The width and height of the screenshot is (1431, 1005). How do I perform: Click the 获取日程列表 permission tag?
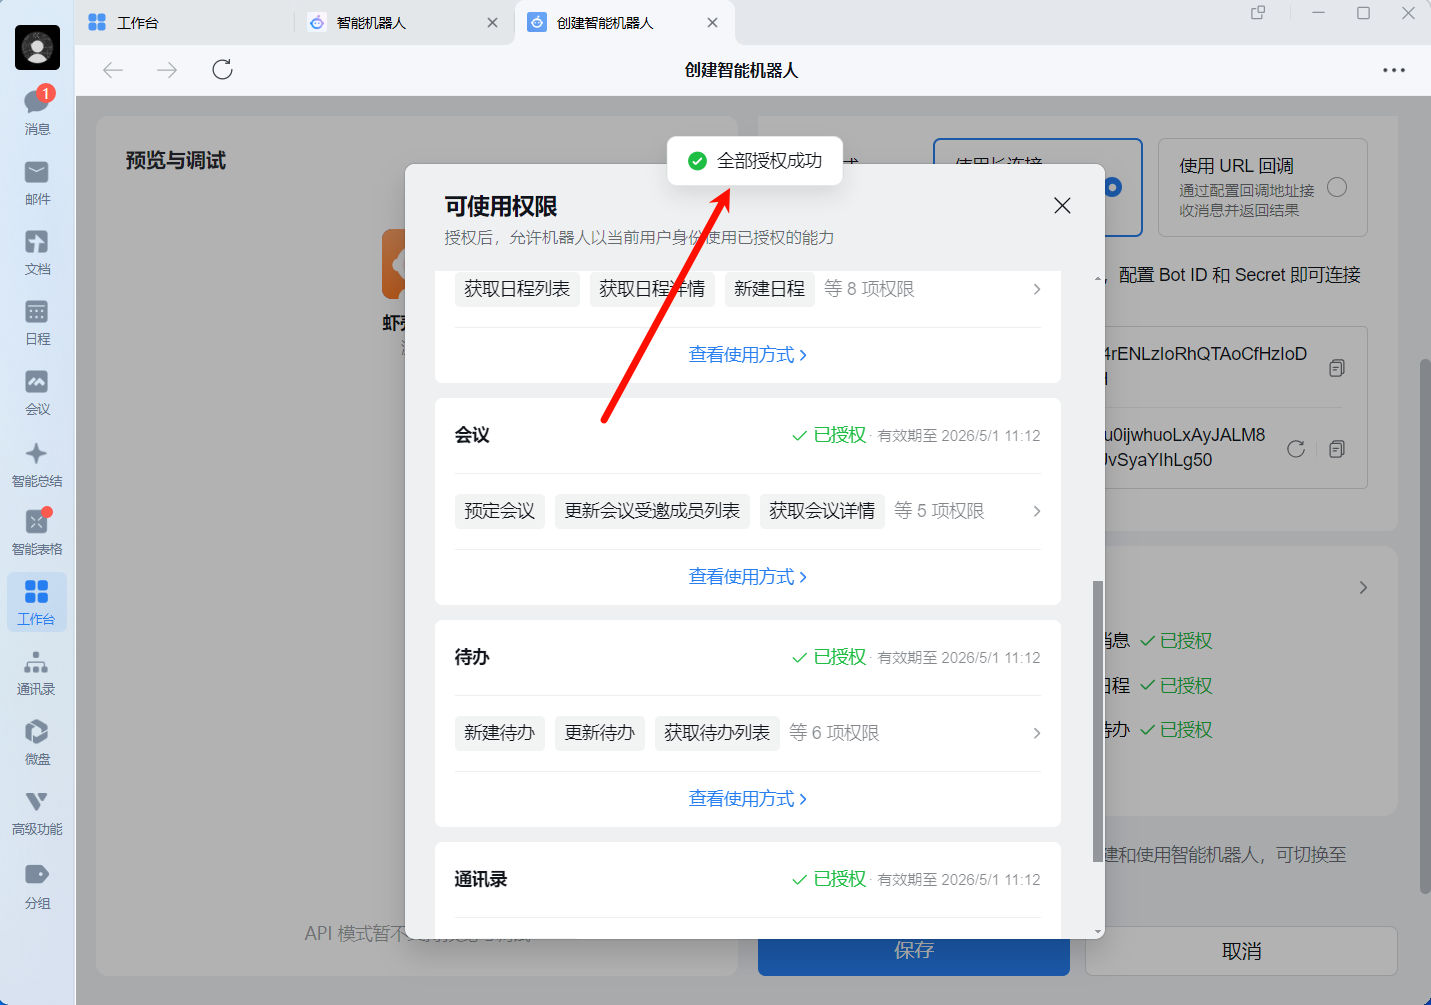click(517, 289)
